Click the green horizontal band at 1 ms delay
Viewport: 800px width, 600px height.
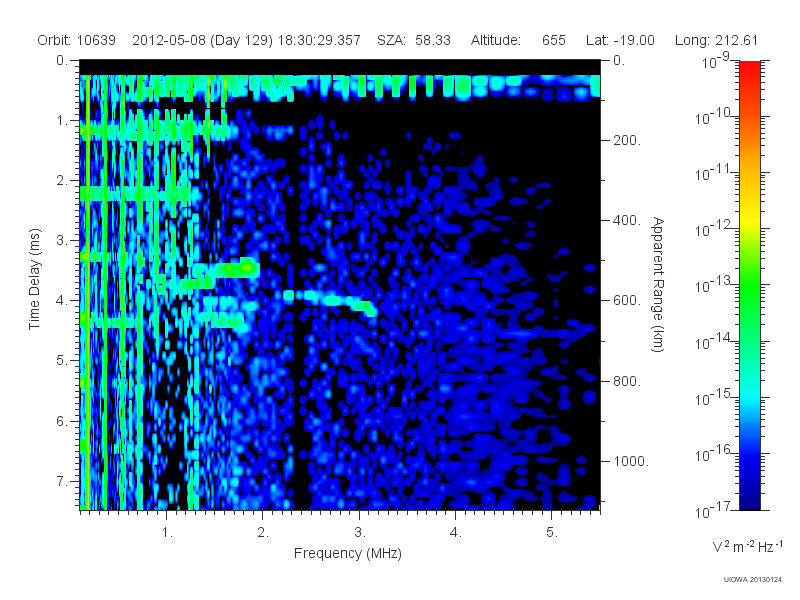click(x=158, y=131)
